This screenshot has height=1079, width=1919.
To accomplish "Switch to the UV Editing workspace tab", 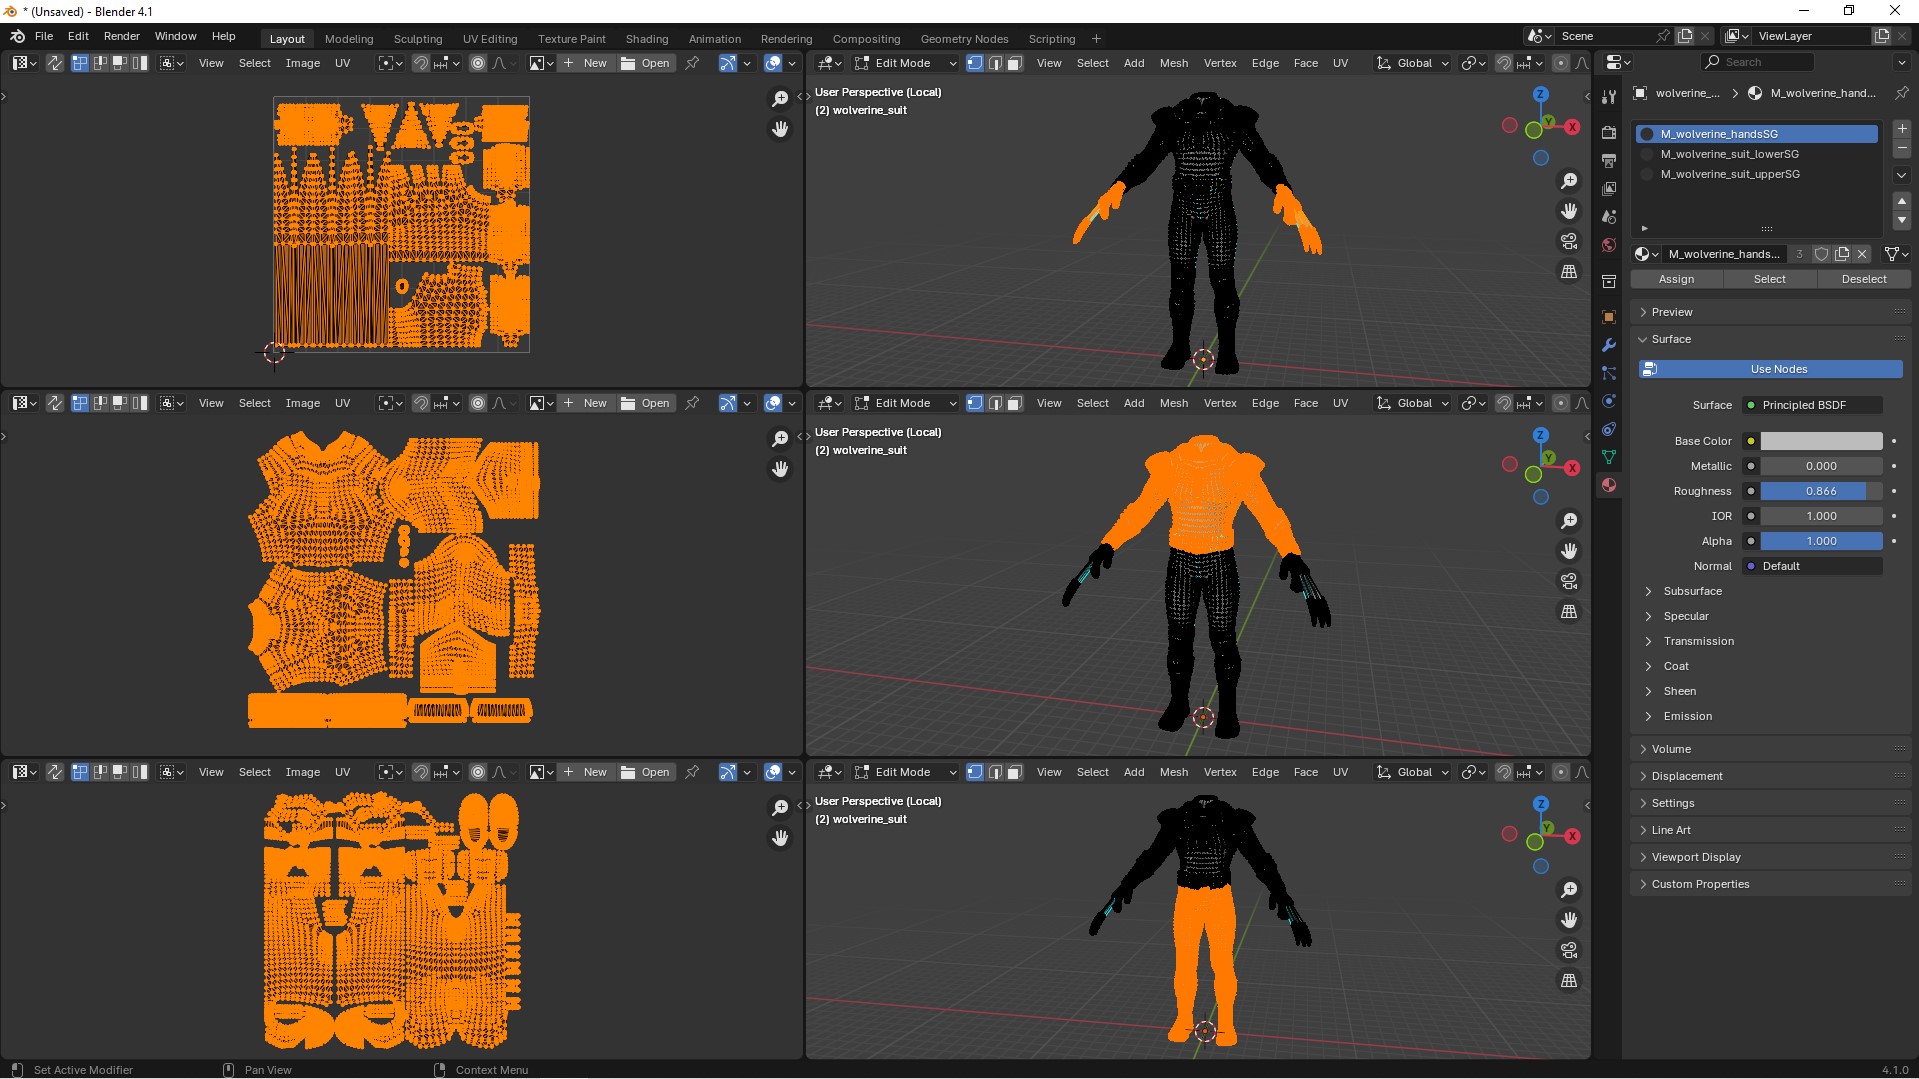I will click(x=489, y=38).
